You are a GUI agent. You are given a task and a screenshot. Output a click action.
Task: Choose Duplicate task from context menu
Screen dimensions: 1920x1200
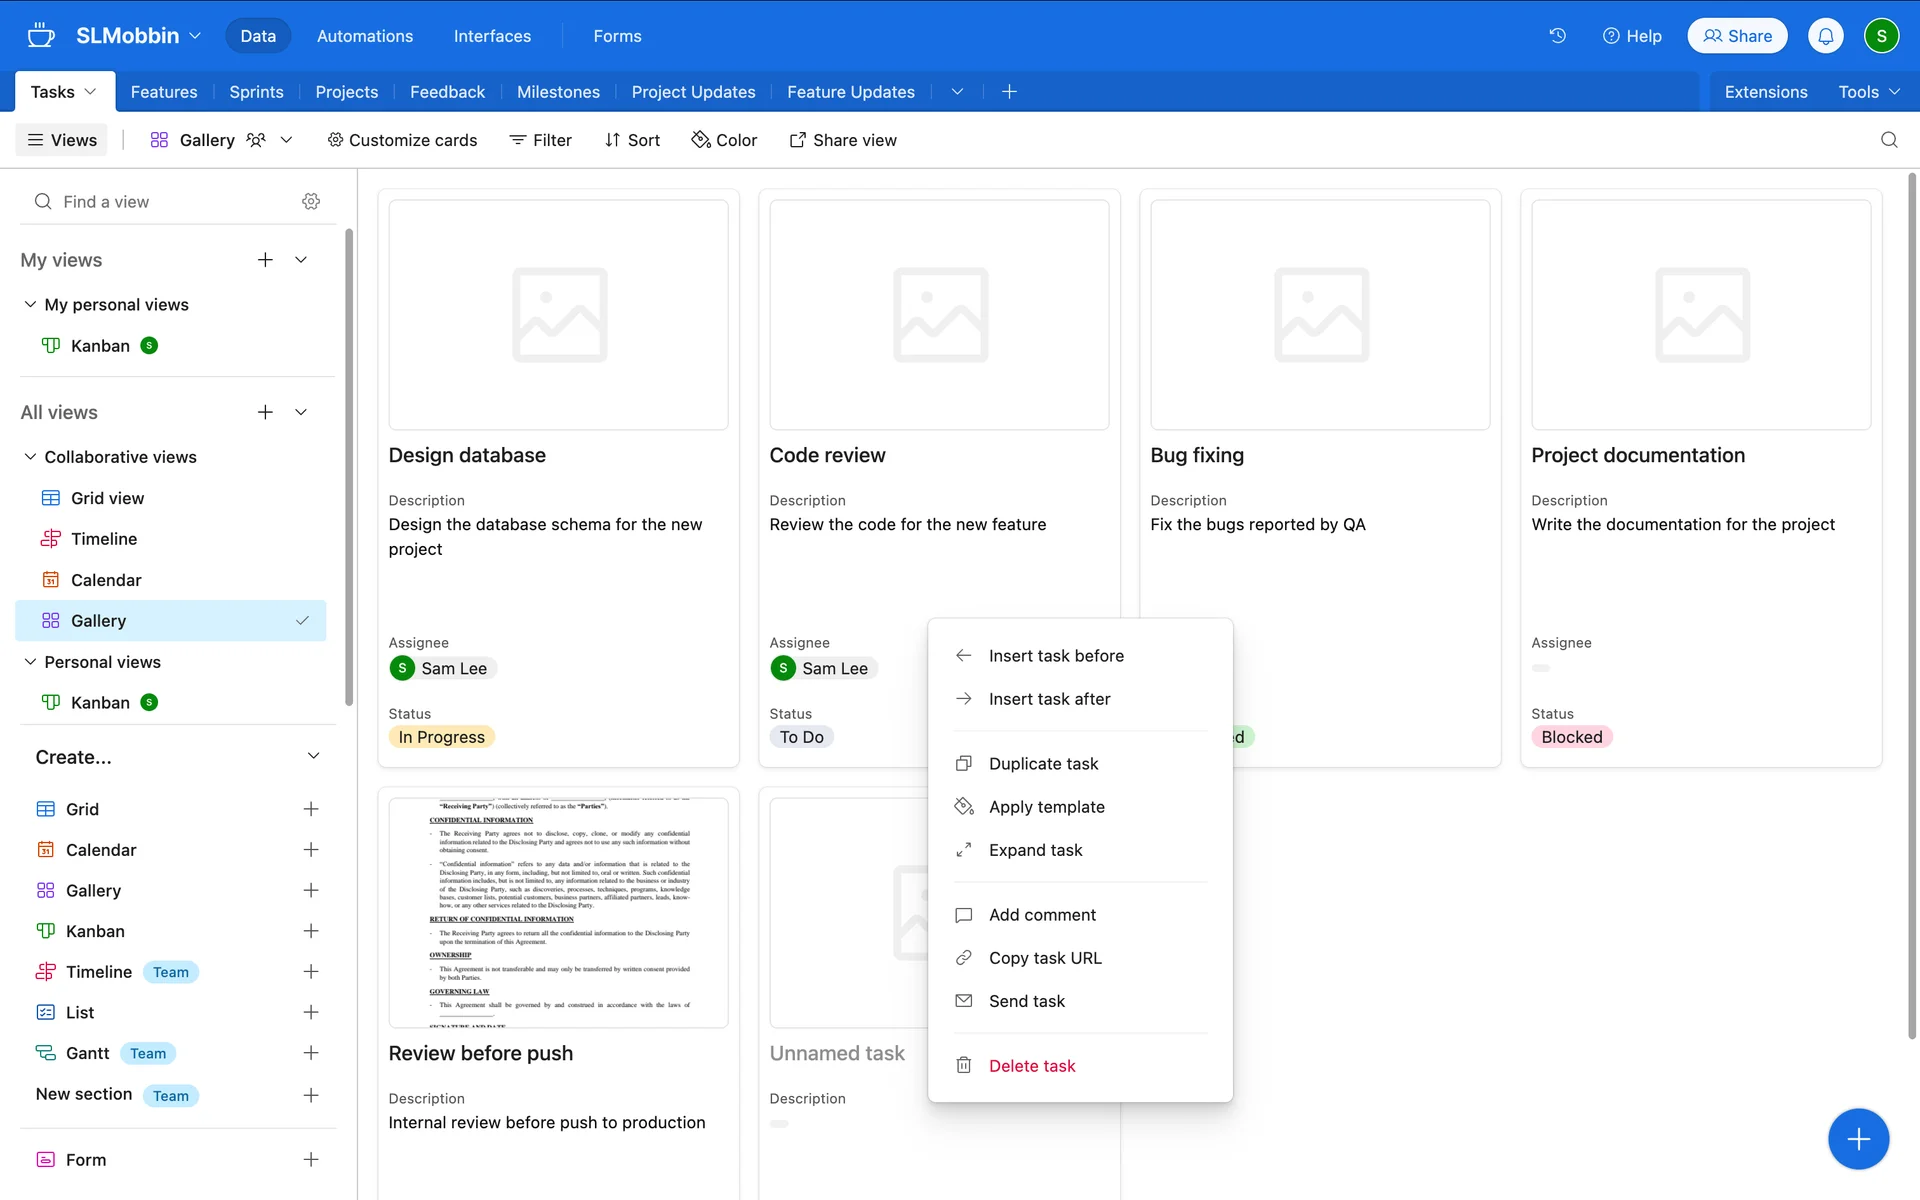pyautogui.click(x=1043, y=764)
